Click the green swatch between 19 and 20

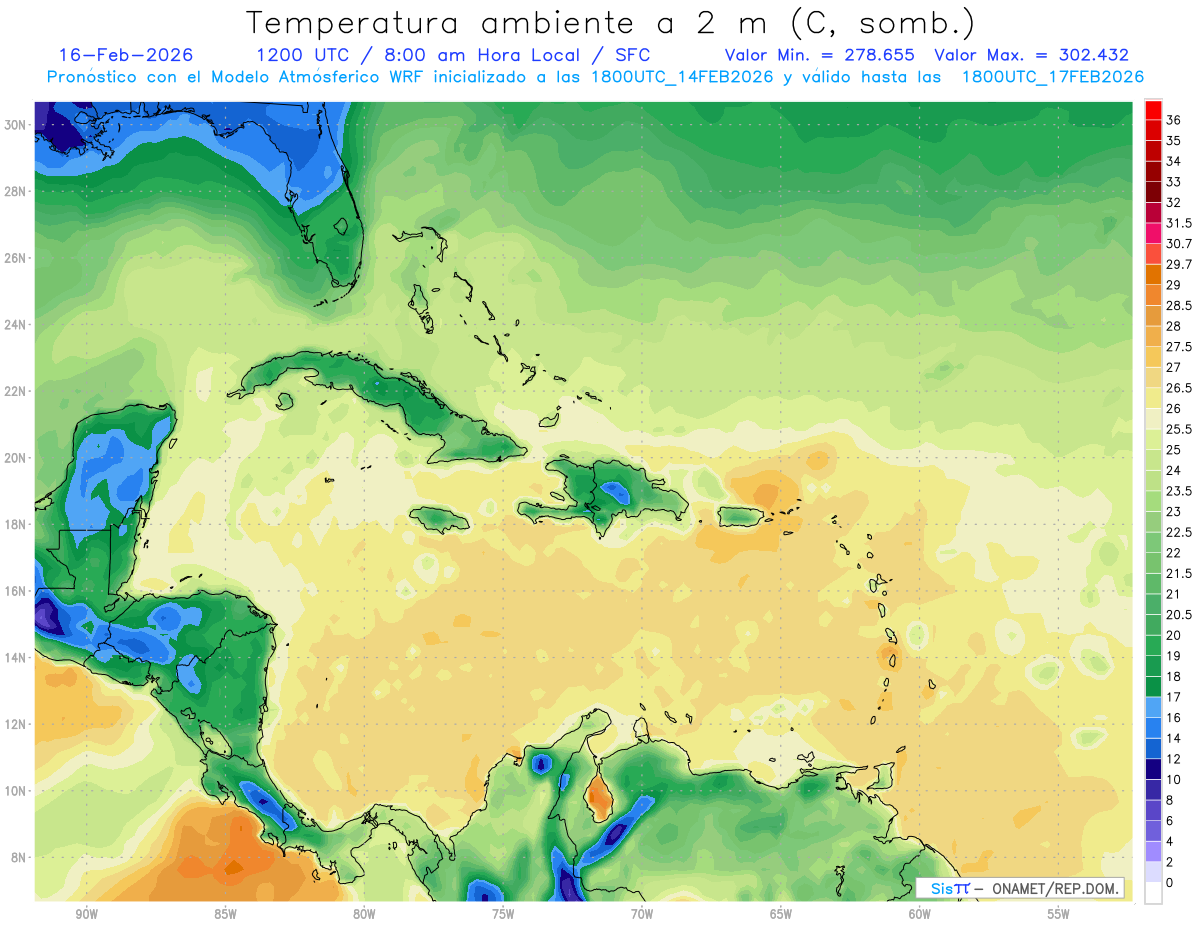coord(1153,645)
